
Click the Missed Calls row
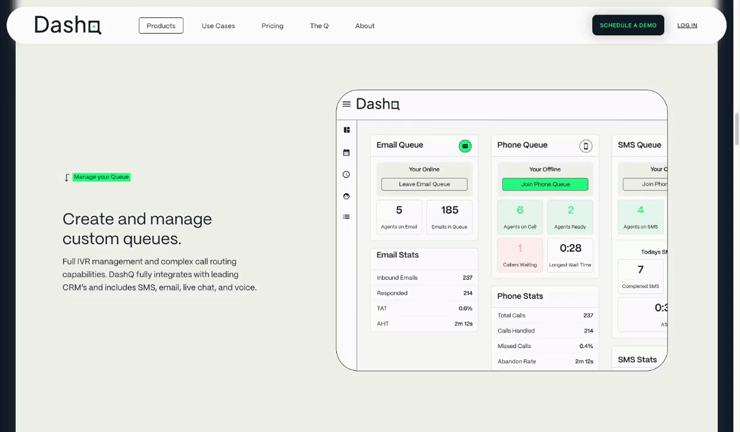545,346
